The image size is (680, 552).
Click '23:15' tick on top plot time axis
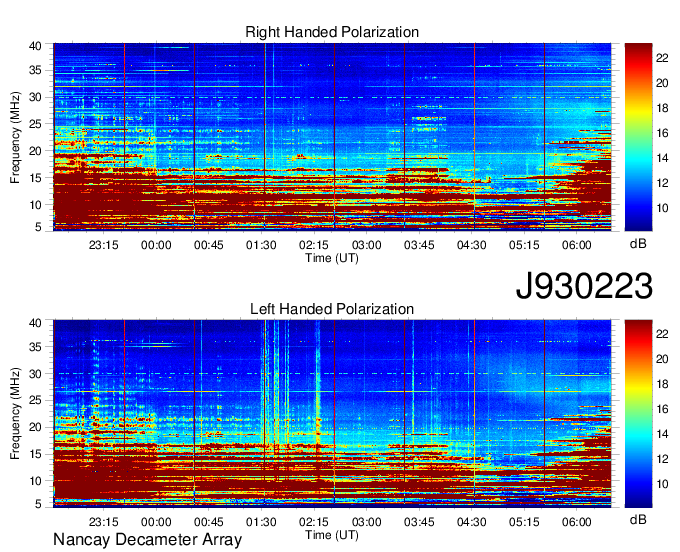pos(104,245)
